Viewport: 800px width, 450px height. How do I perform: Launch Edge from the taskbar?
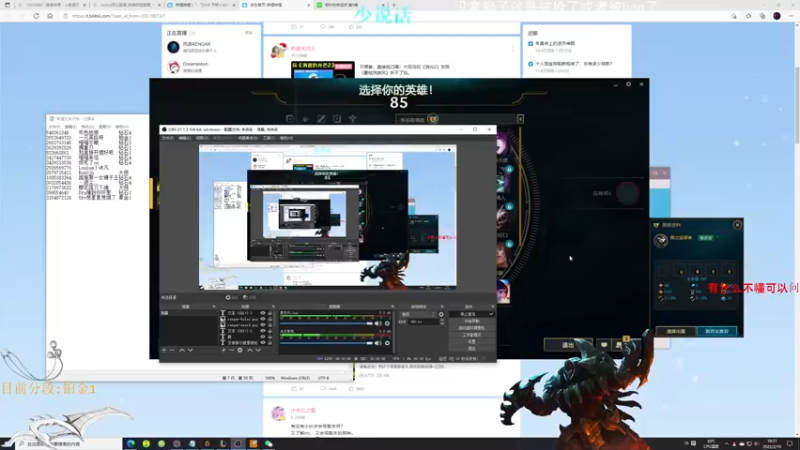click(x=131, y=444)
